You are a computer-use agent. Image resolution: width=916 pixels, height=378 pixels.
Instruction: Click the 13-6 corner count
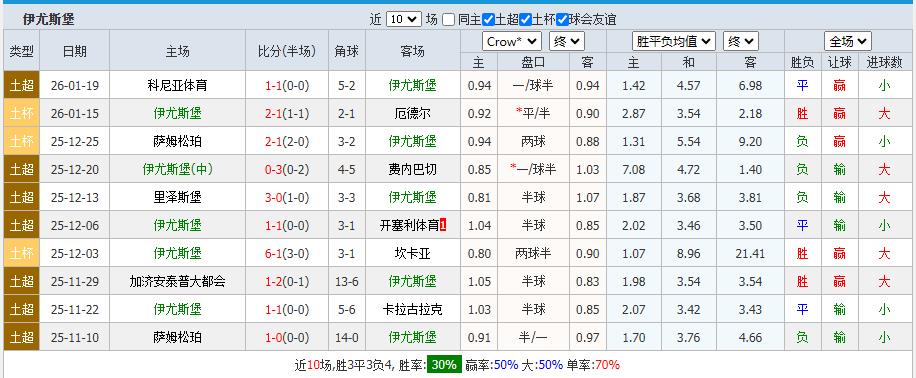pyautogui.click(x=346, y=282)
